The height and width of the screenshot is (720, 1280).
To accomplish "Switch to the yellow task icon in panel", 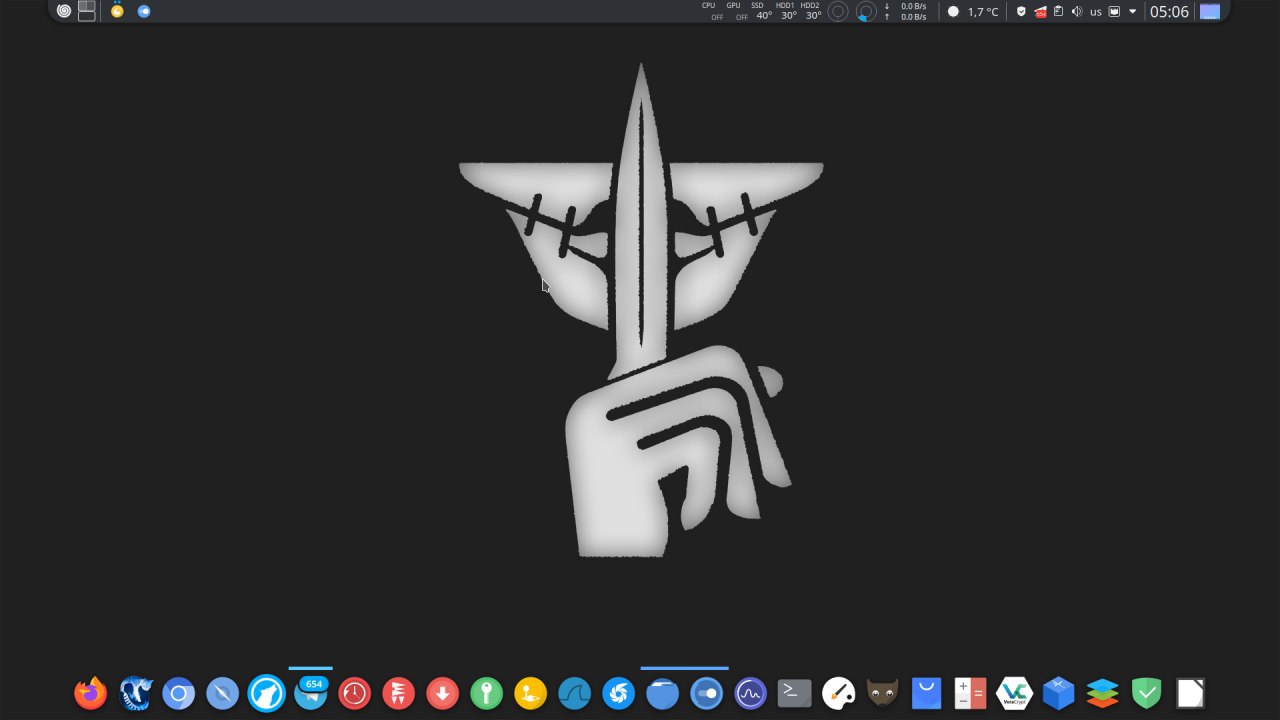I will click(117, 11).
